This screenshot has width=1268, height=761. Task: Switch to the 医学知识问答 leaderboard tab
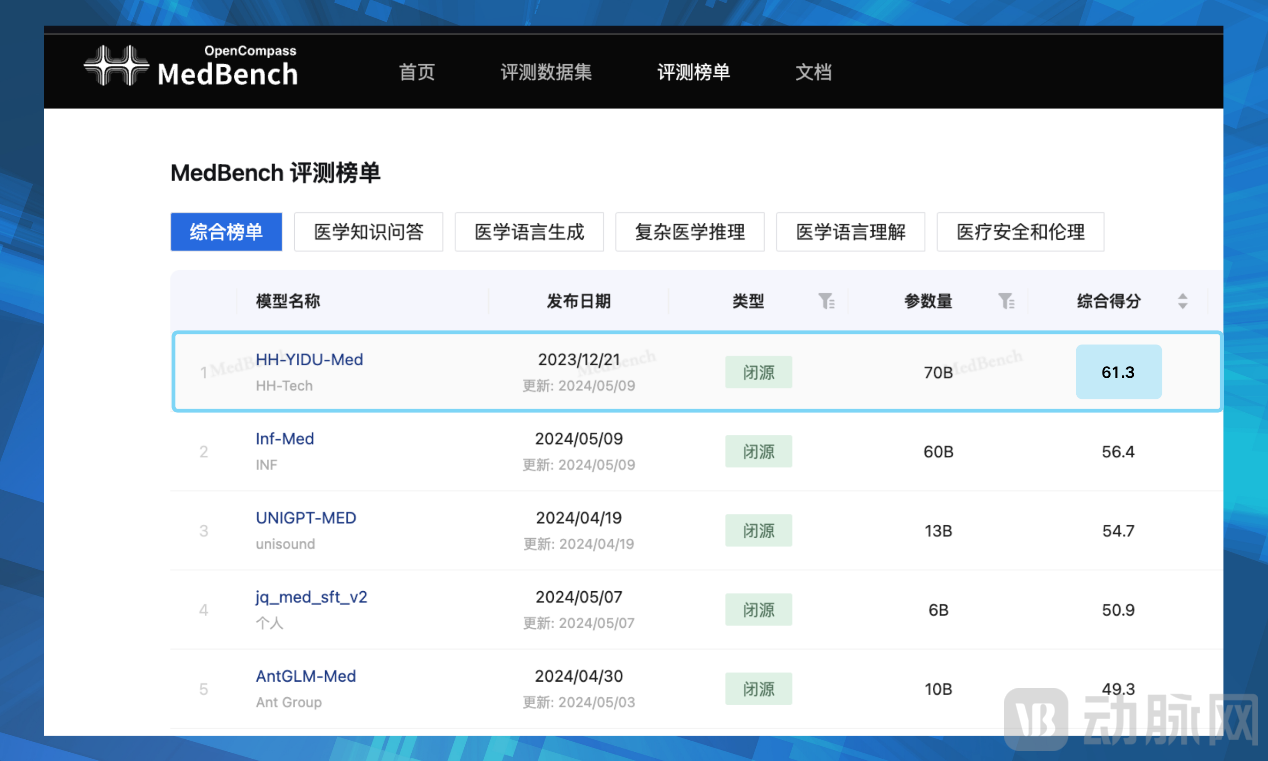[368, 231]
